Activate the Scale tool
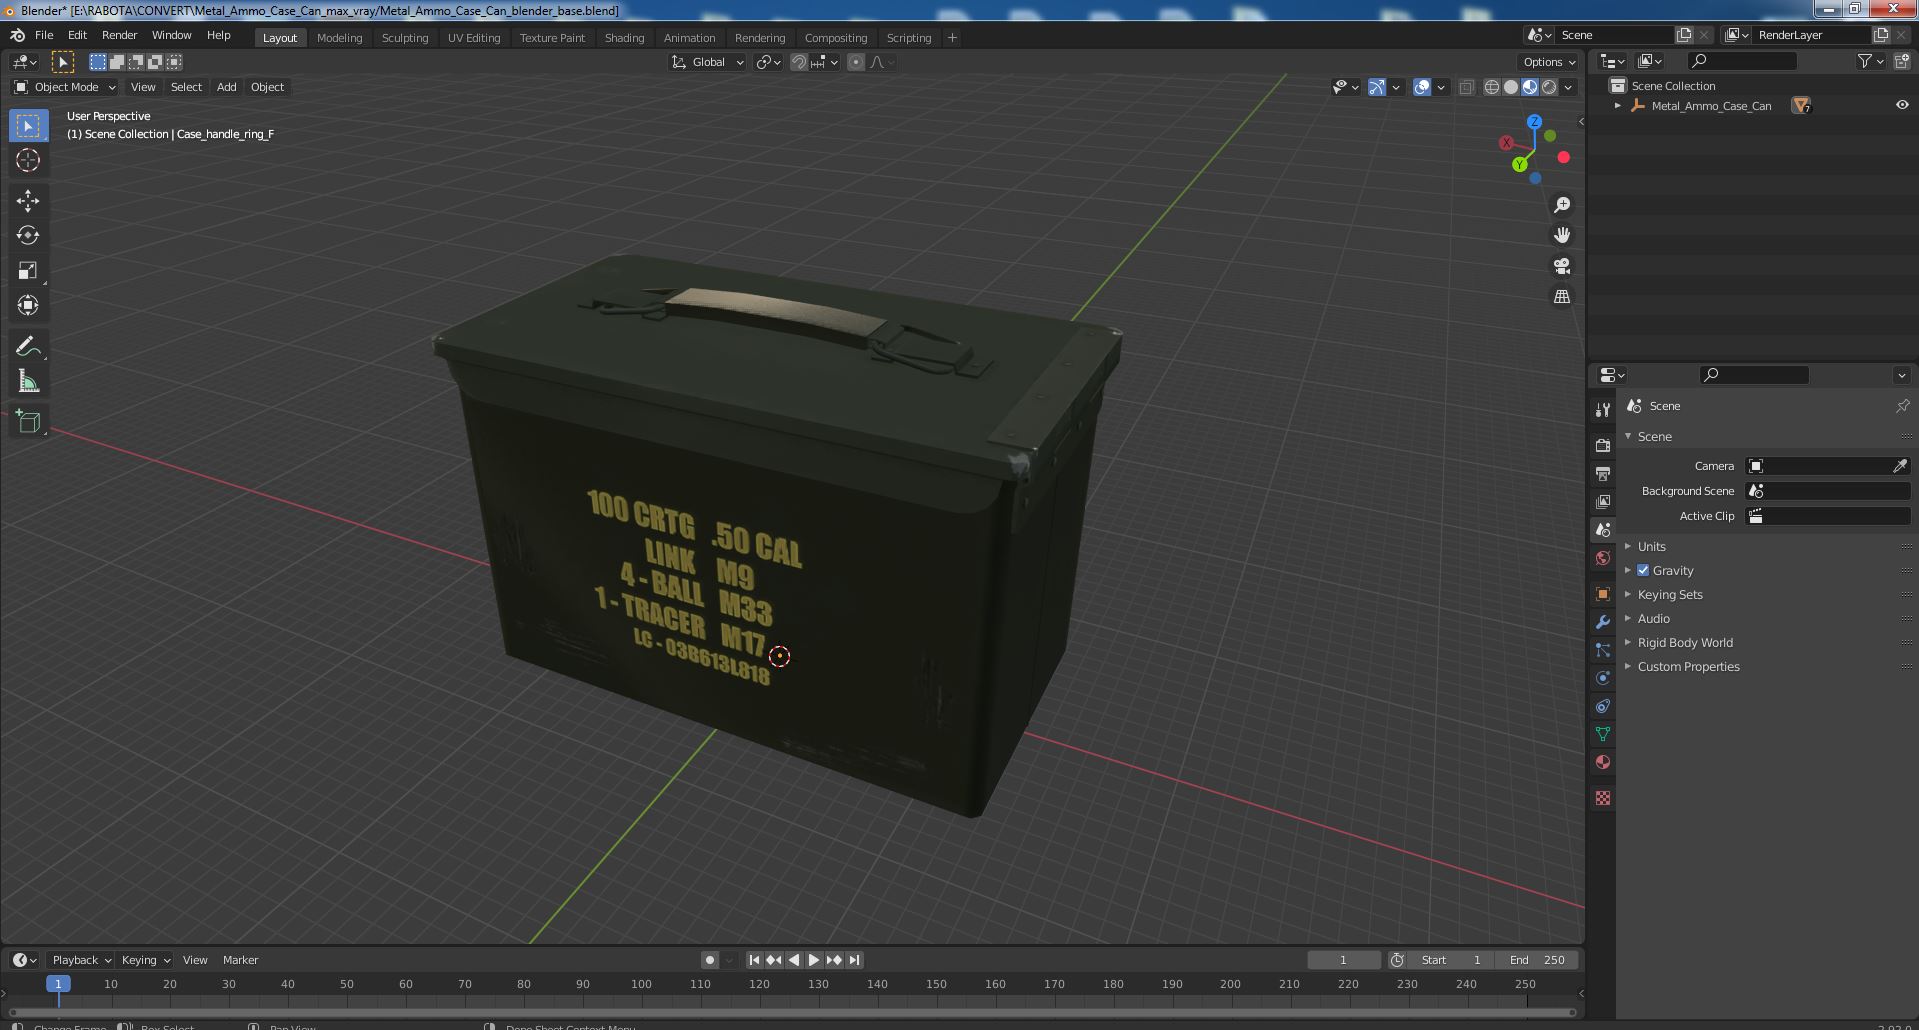This screenshot has height=1030, width=1919. point(28,270)
